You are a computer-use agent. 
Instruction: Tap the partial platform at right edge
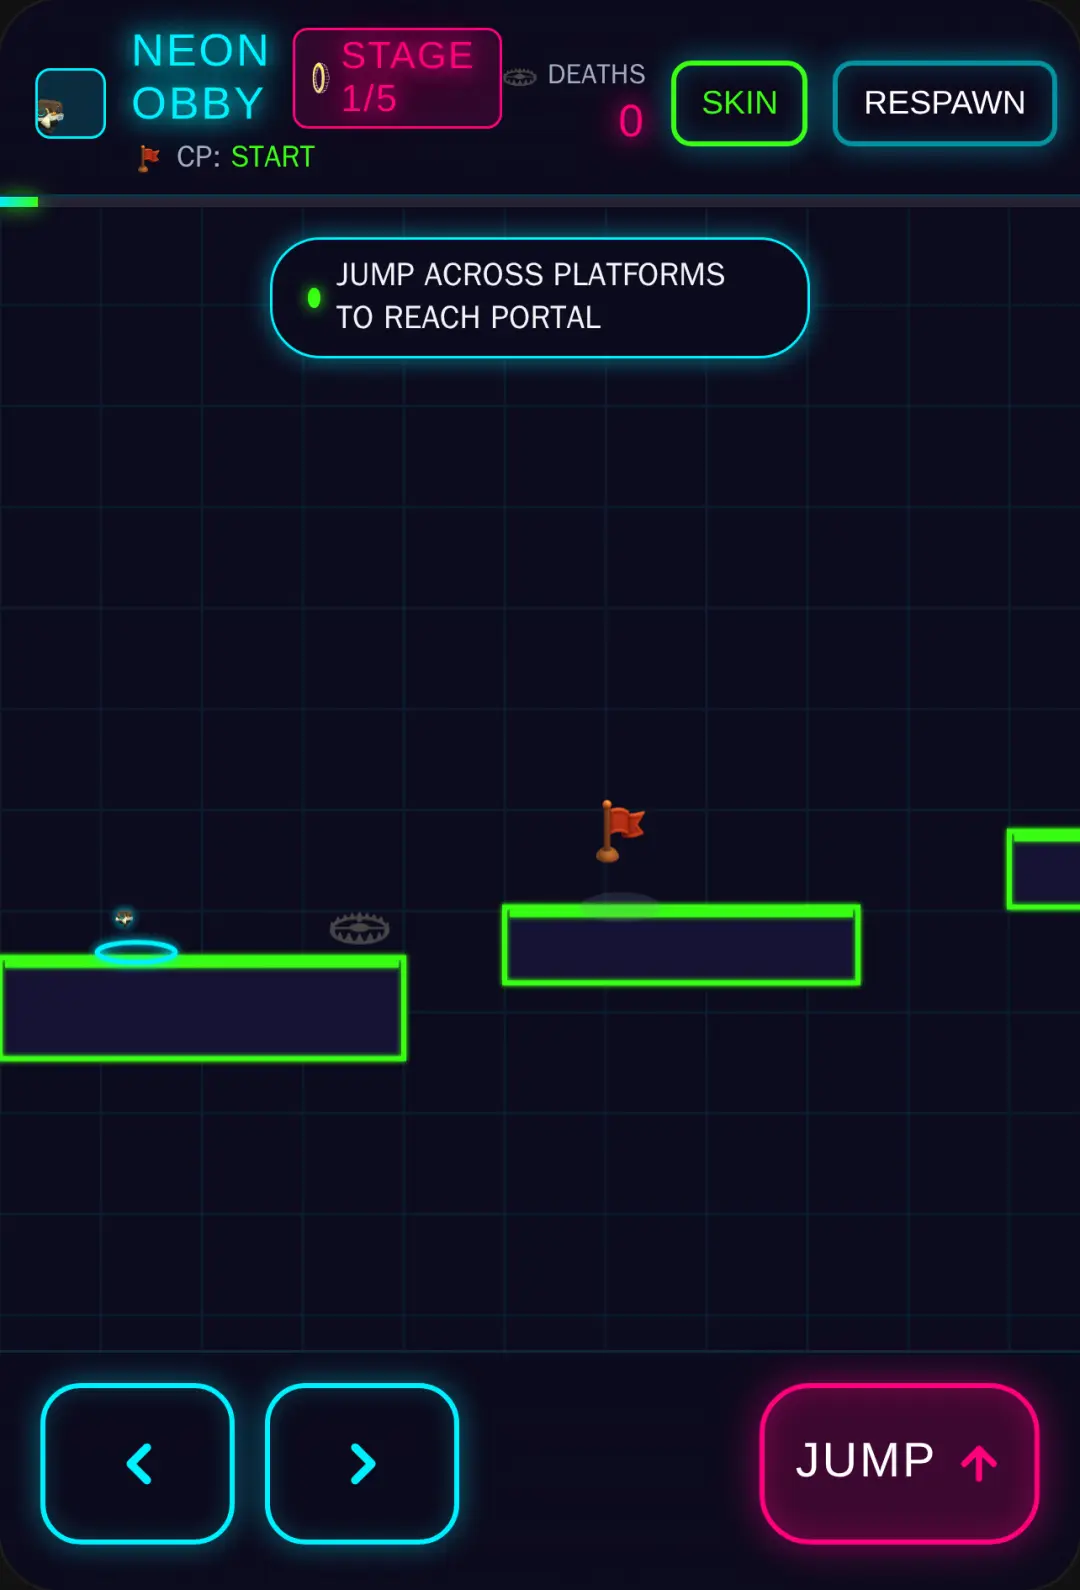pyautogui.click(x=1043, y=869)
